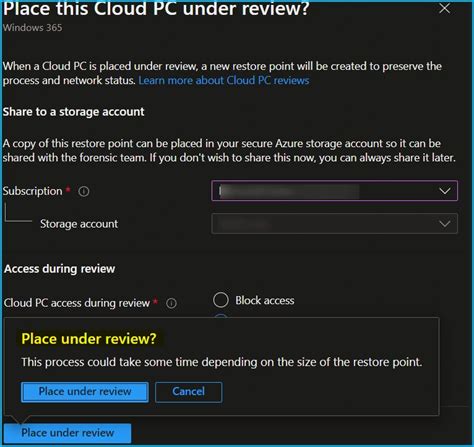Click the Windows 365 subtitle text
Screen dimensions: 474x447
33,28
